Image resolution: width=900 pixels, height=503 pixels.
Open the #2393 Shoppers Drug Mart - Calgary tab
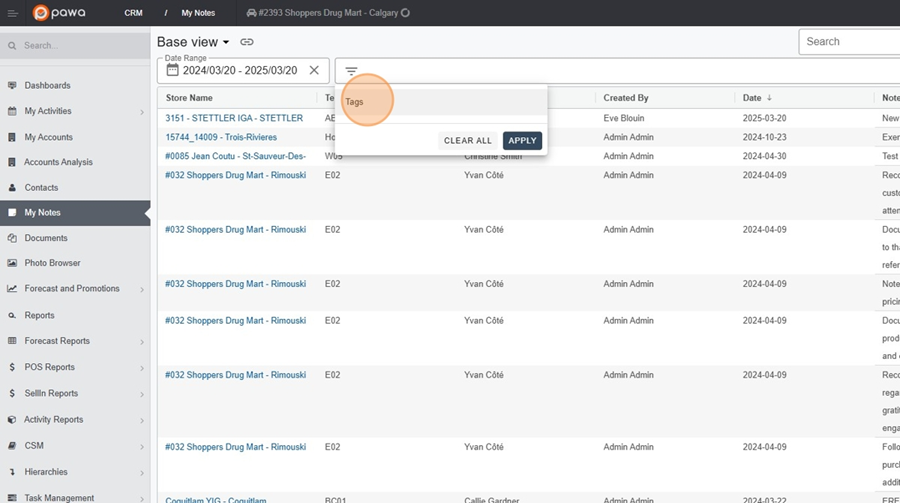(328, 13)
